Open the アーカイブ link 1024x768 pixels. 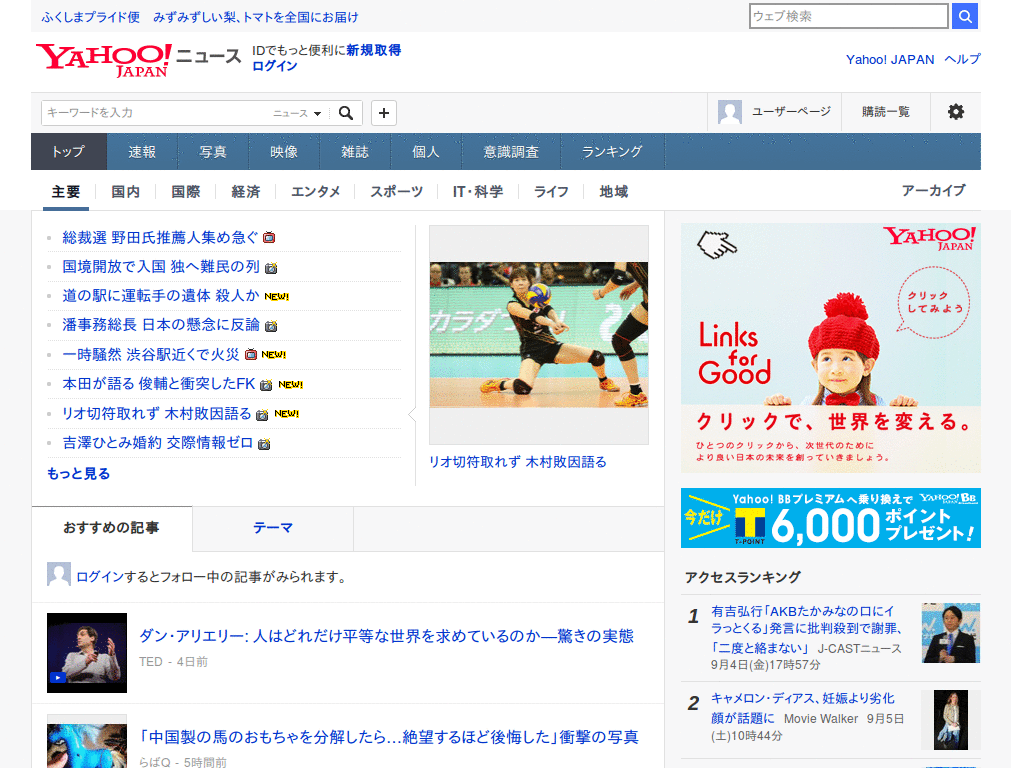933,191
